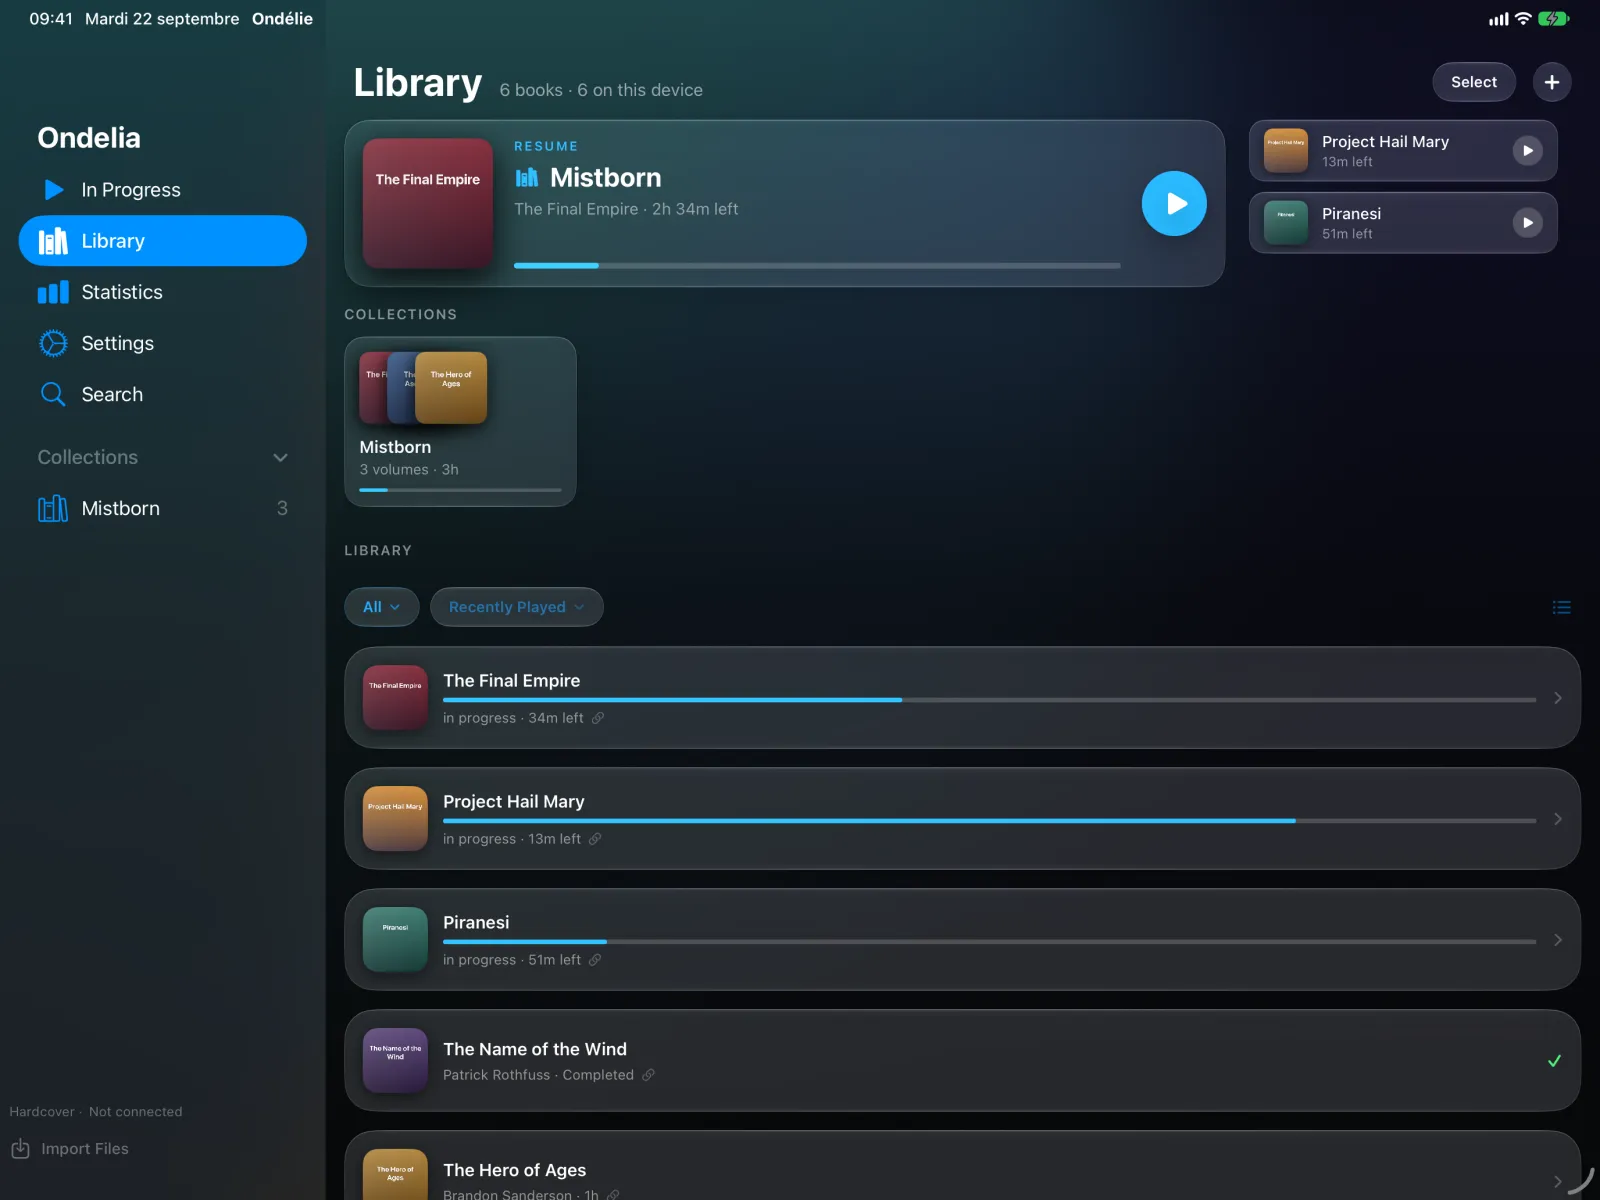Click Hardcover Not connected status

[x=96, y=1112]
